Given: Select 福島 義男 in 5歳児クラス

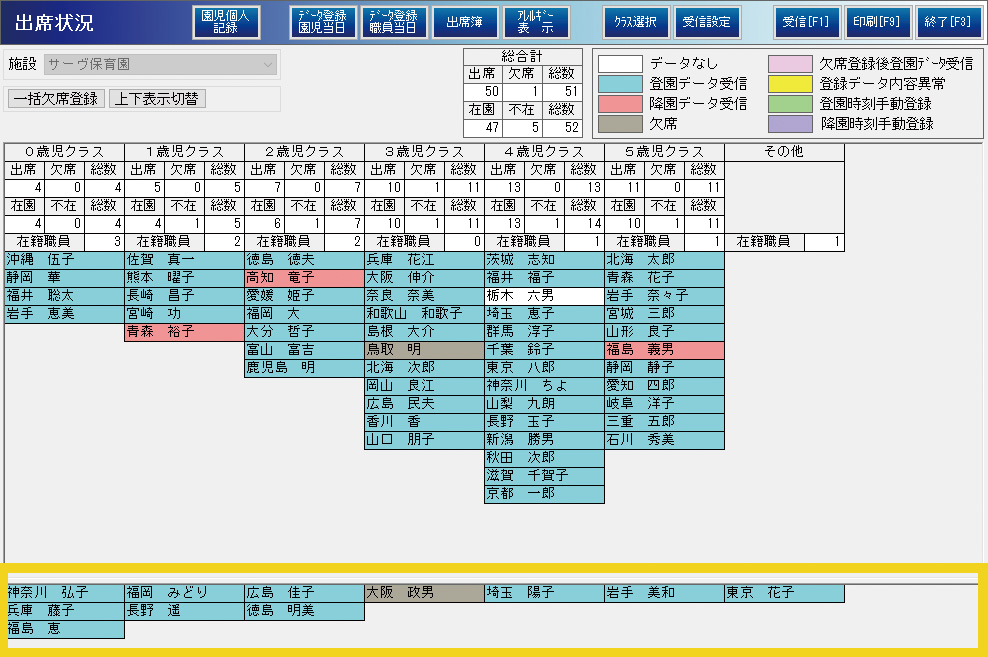Looking at the screenshot, I should [664, 350].
